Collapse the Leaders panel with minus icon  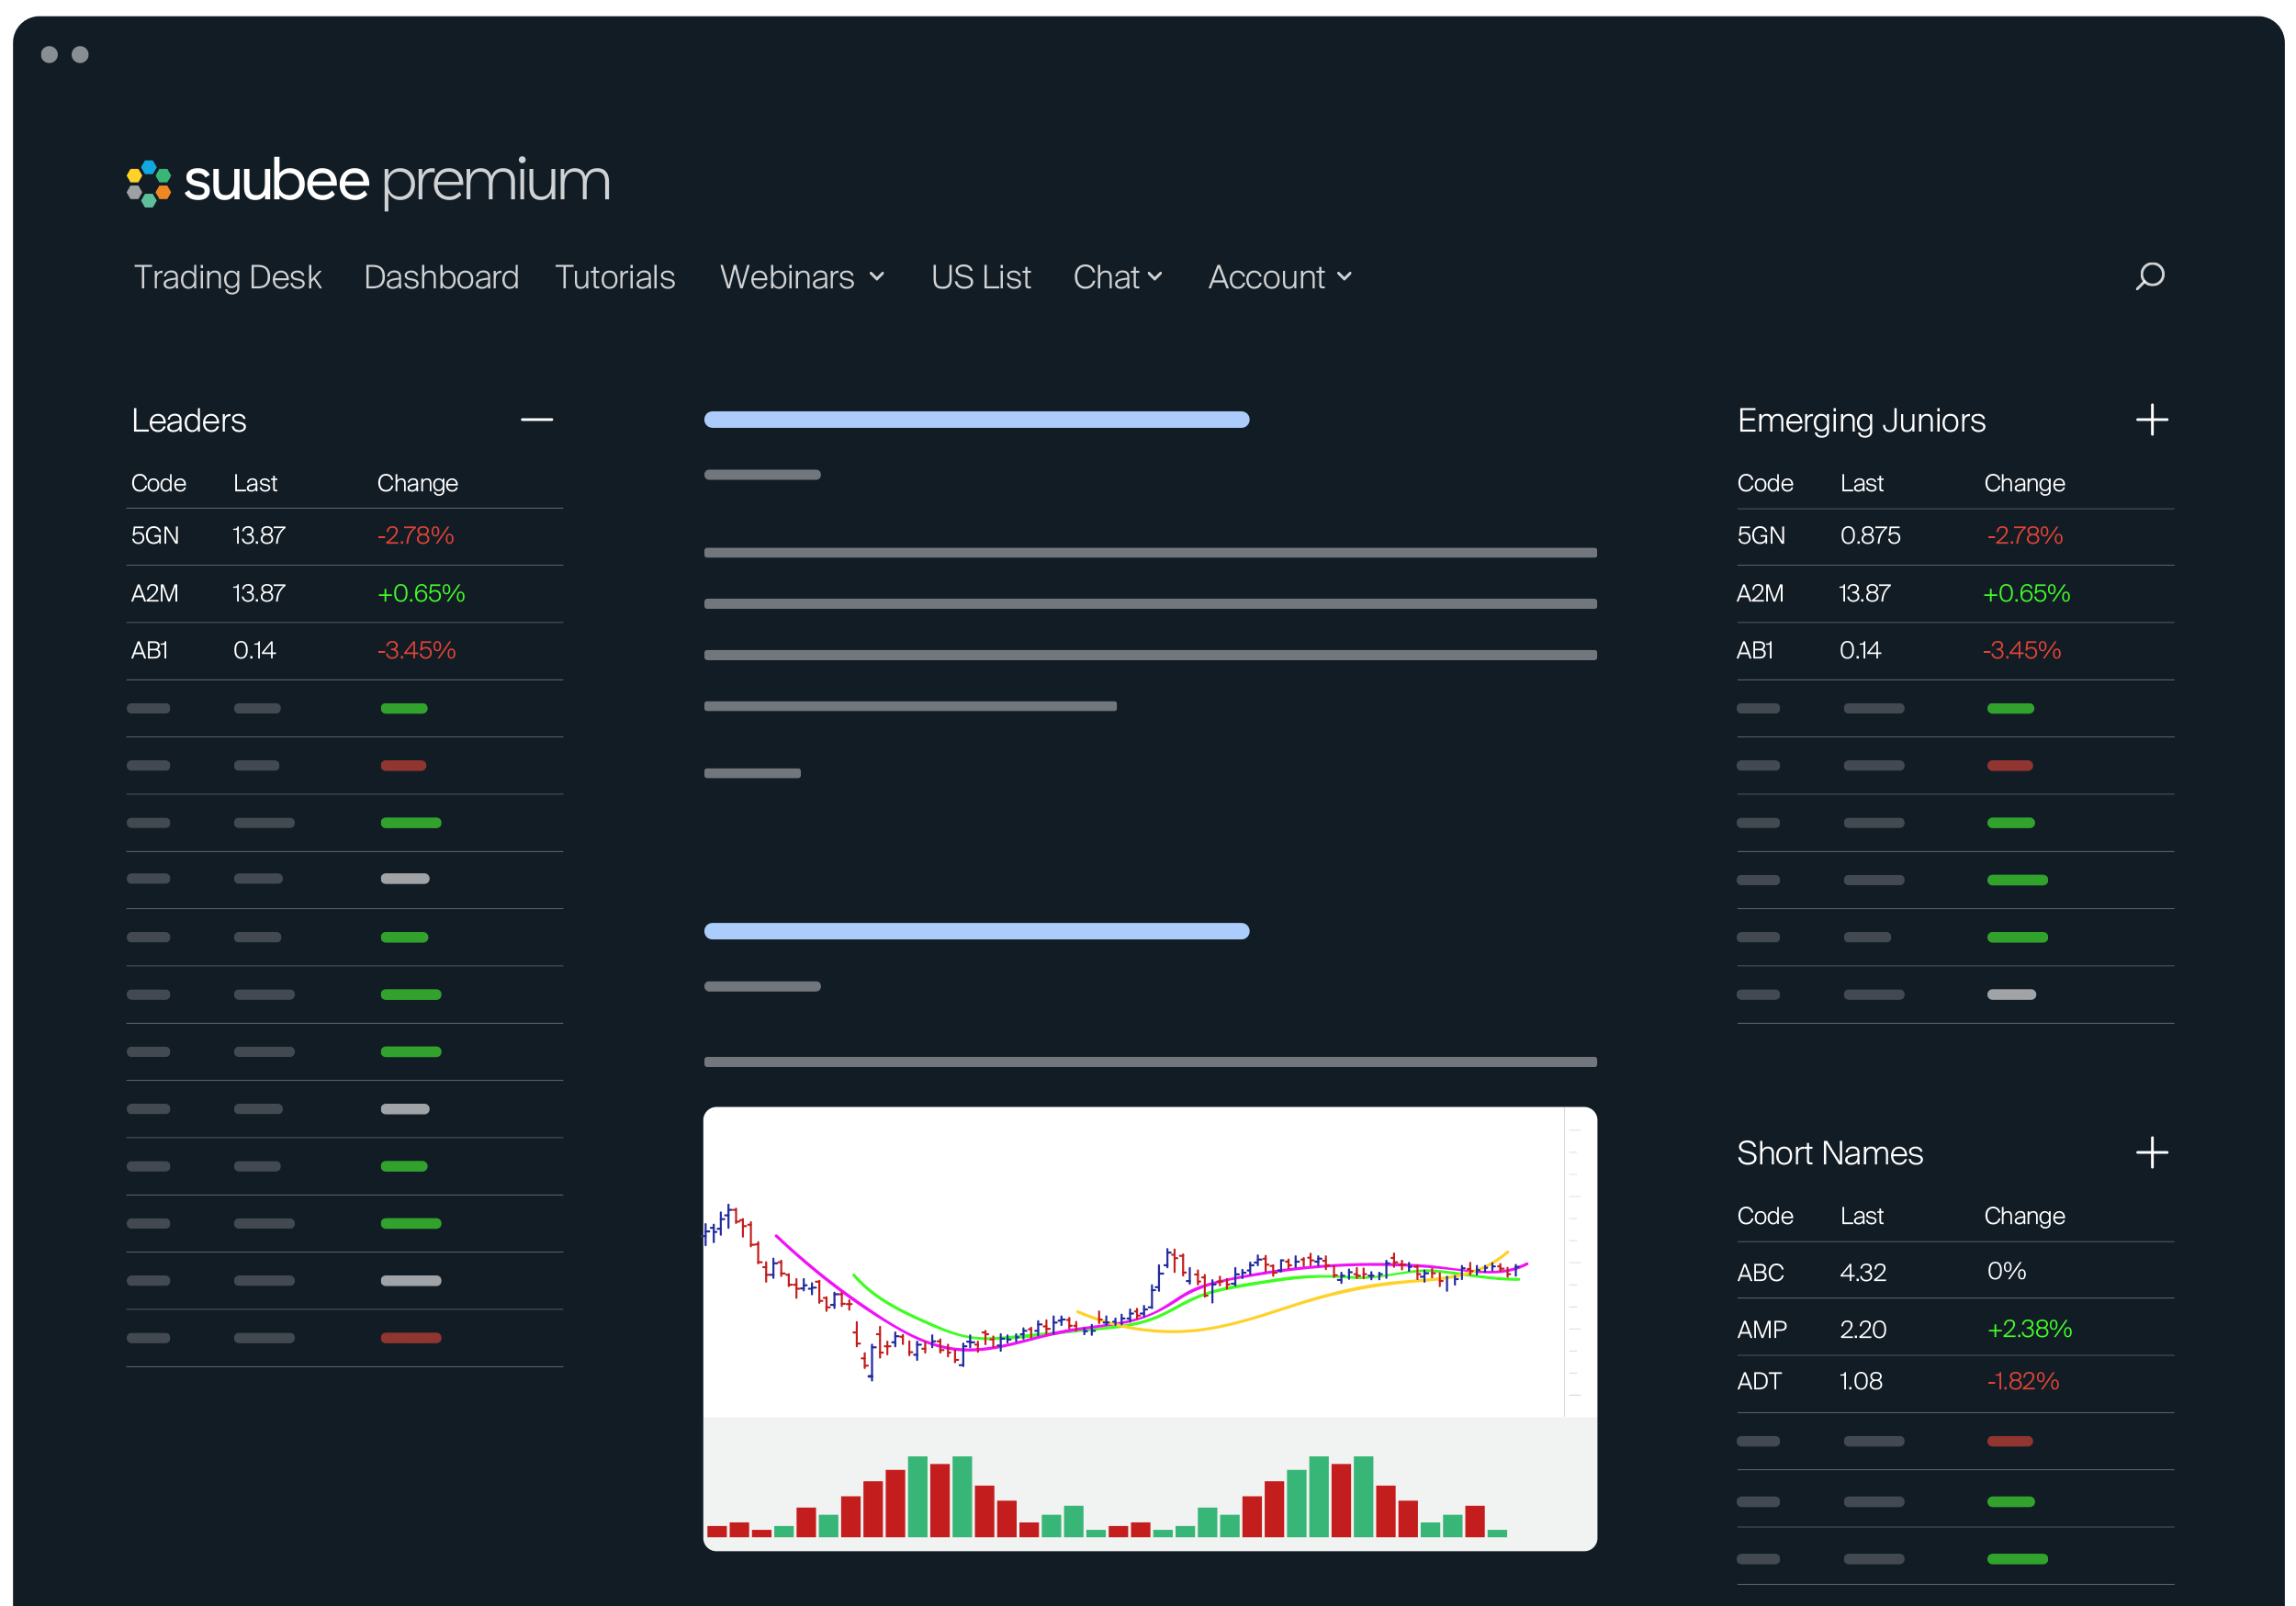[x=537, y=420]
